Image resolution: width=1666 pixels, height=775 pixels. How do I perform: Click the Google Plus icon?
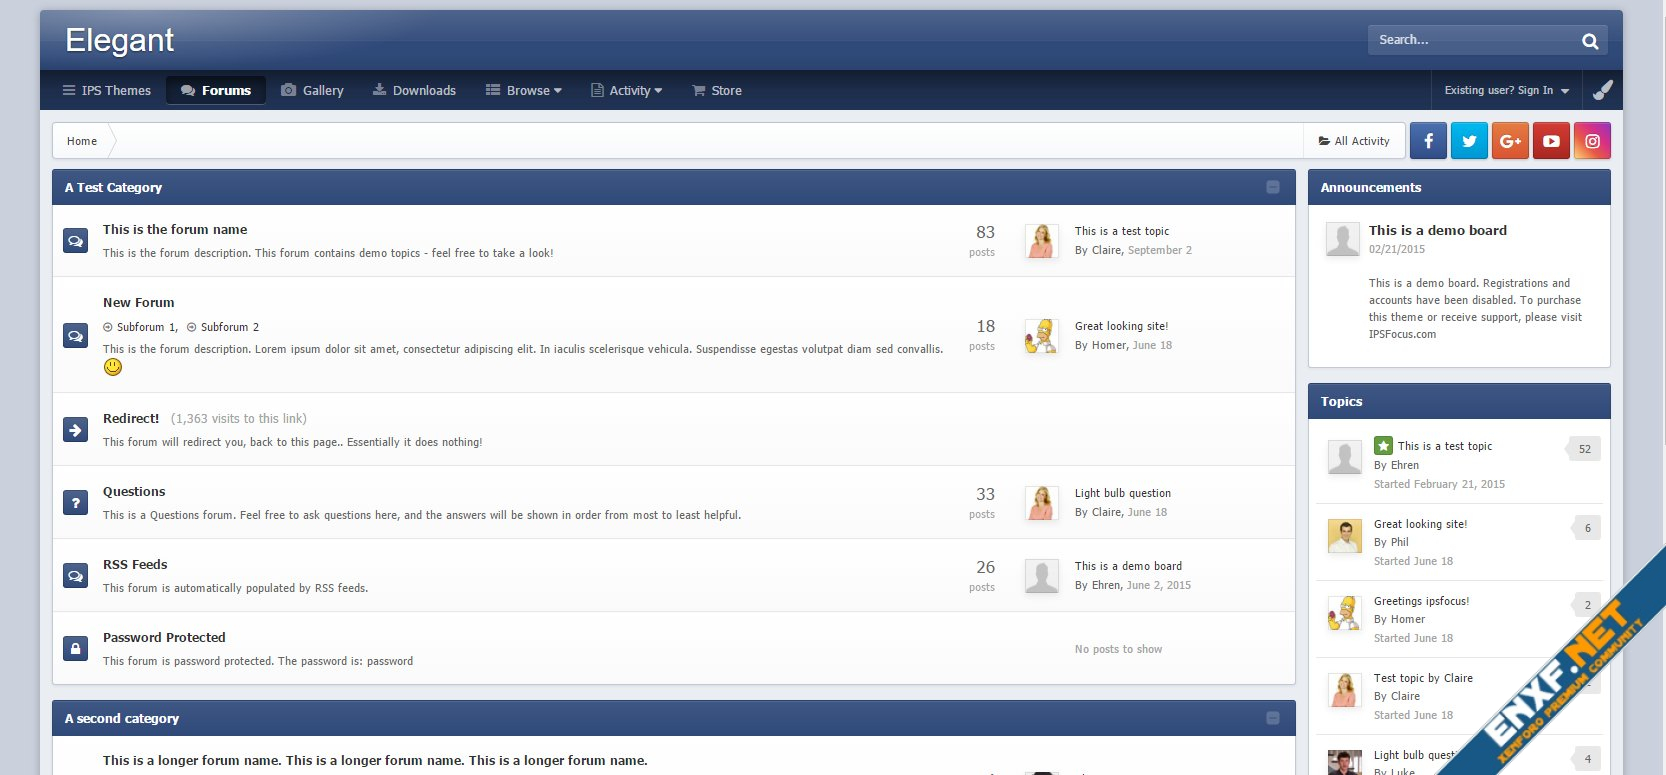click(1510, 141)
